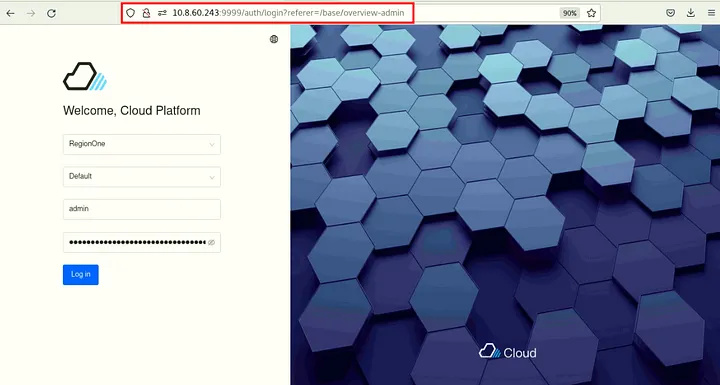Click the Welcome, Cloud Platform heading

pos(132,111)
